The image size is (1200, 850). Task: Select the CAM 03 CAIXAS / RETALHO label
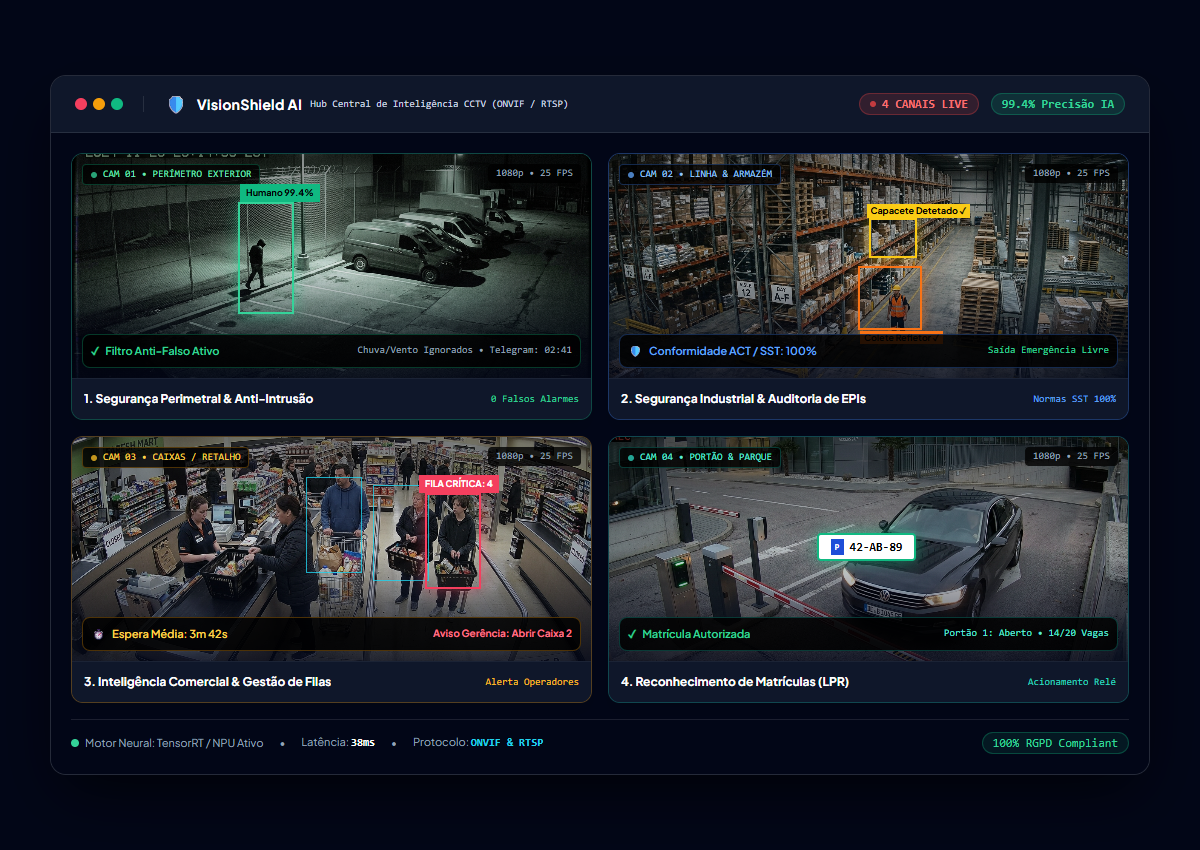click(x=166, y=457)
